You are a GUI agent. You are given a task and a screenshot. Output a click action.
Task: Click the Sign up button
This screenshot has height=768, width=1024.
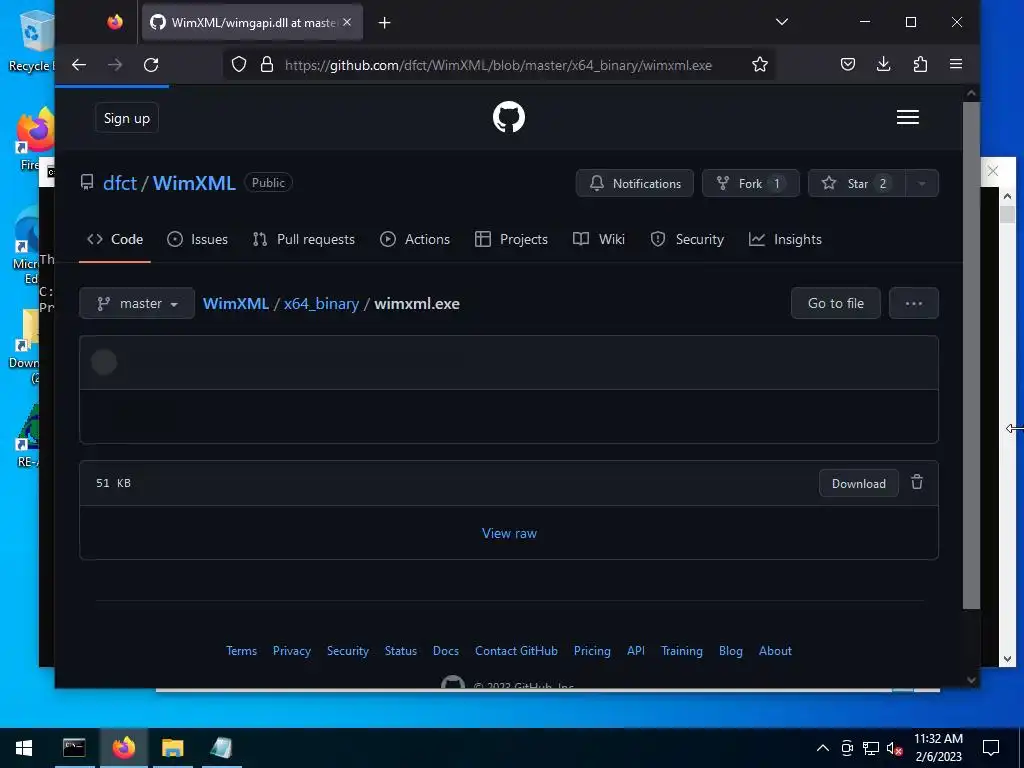click(127, 118)
